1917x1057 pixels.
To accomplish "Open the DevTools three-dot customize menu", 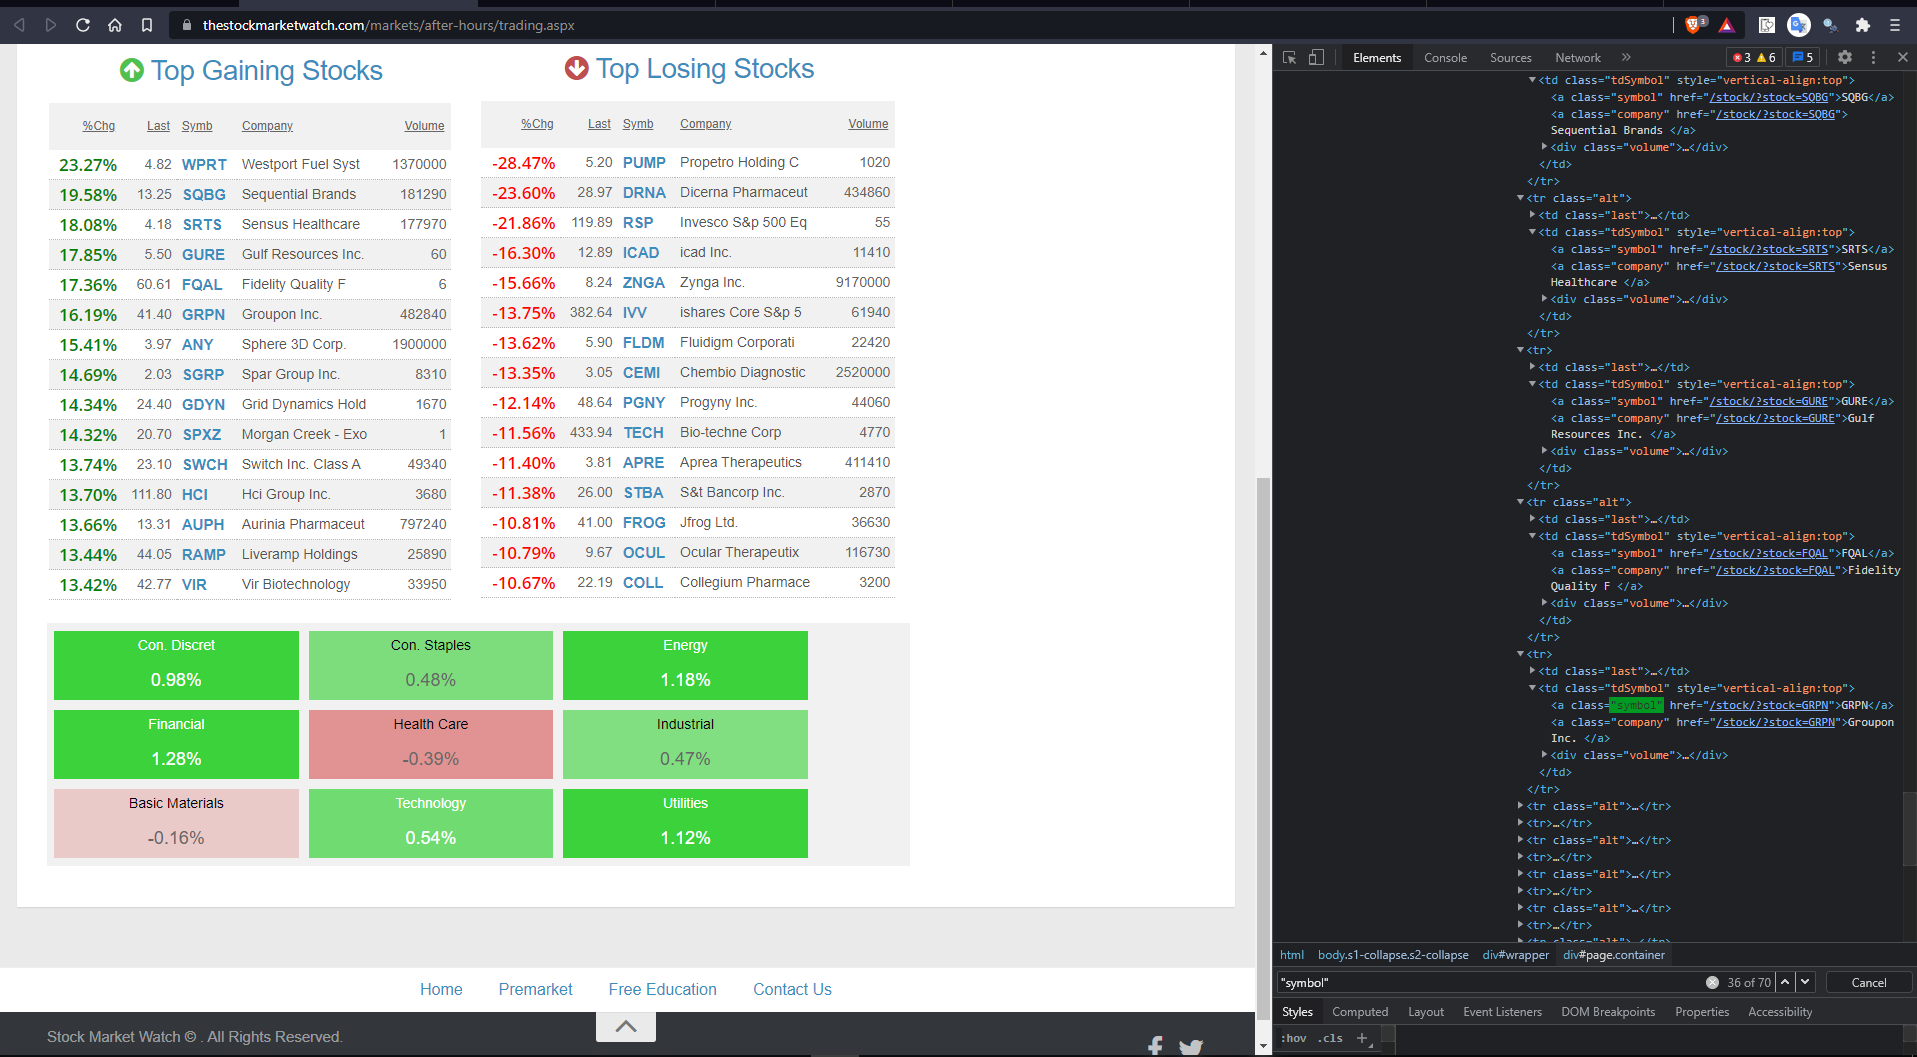I will pyautogui.click(x=1874, y=57).
